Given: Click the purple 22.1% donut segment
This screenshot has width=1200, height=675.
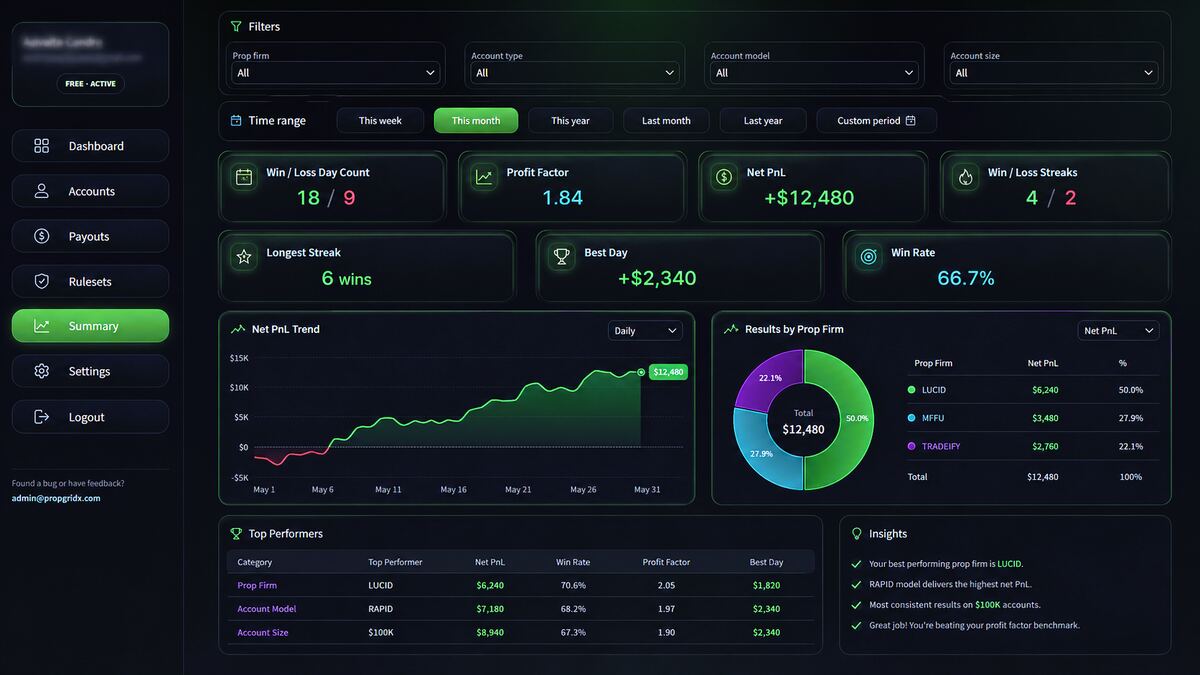Looking at the screenshot, I should pos(771,379).
